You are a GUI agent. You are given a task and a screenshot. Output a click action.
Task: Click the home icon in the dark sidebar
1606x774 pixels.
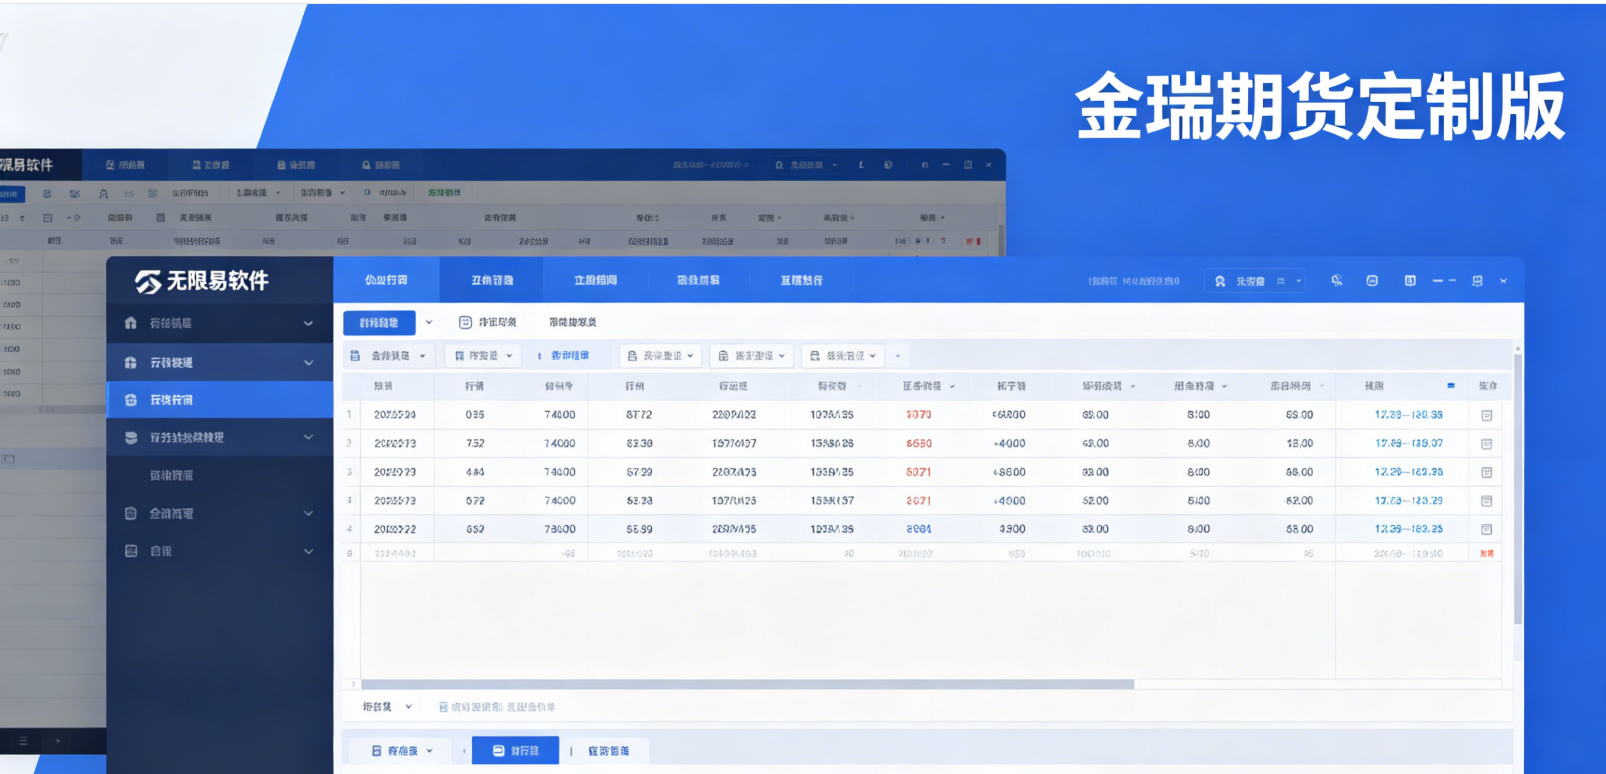[x=130, y=323]
